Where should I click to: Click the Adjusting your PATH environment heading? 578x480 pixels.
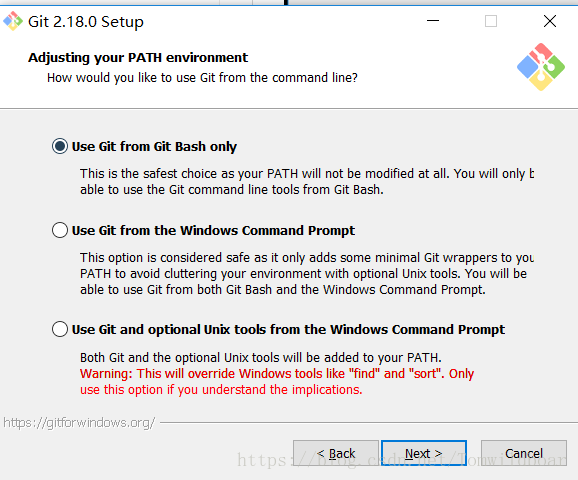click(x=138, y=58)
